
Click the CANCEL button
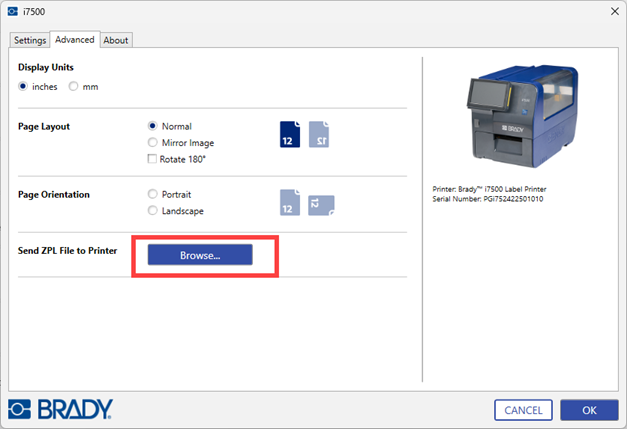click(x=523, y=410)
